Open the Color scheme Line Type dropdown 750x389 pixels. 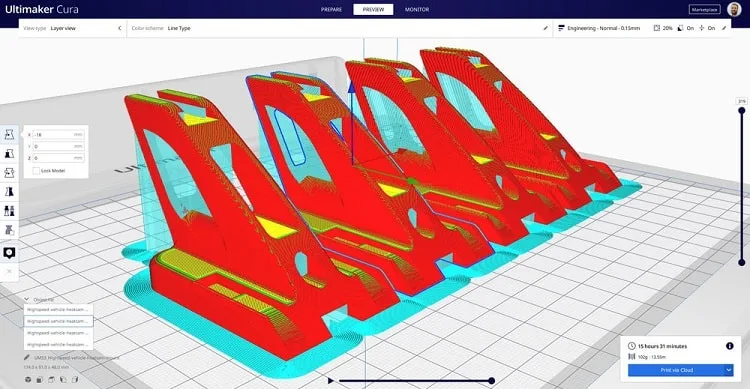coord(337,28)
